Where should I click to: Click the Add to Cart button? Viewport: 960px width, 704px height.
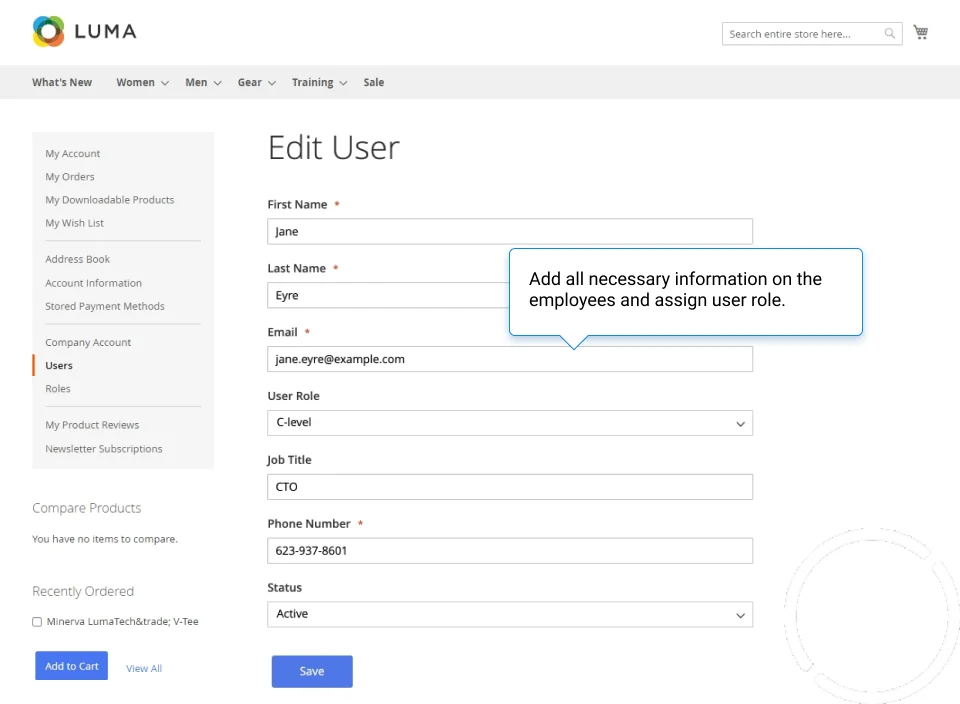tap(71, 666)
